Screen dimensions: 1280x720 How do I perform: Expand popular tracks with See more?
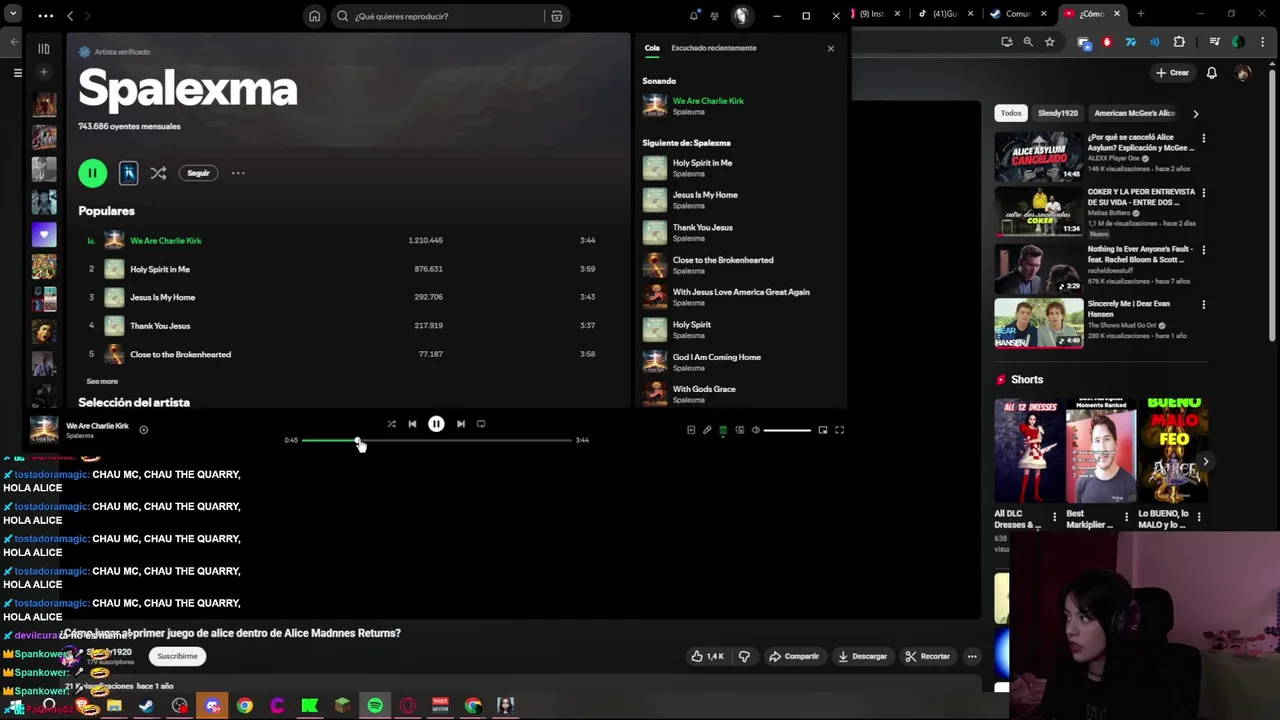coord(102,381)
